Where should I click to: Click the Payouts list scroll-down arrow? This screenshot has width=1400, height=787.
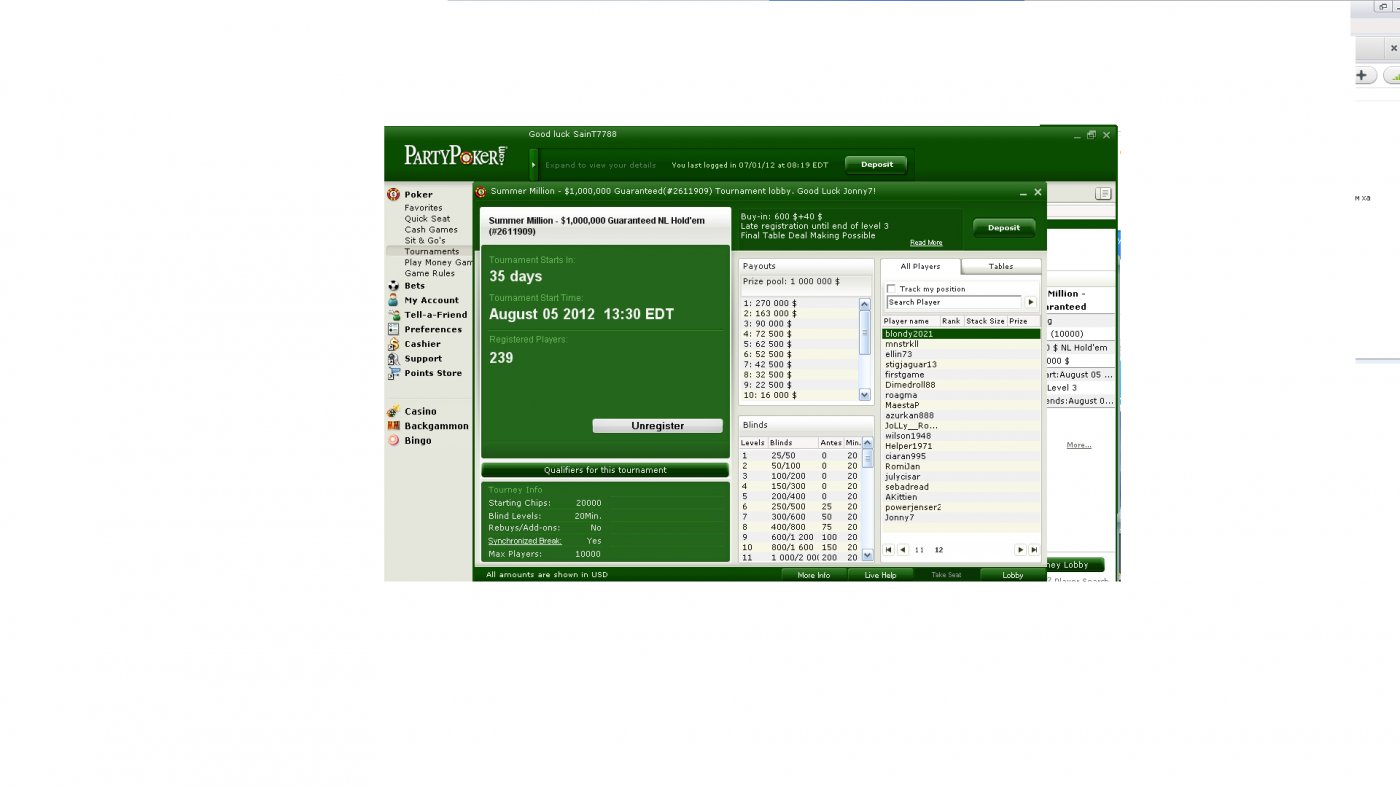click(865, 394)
